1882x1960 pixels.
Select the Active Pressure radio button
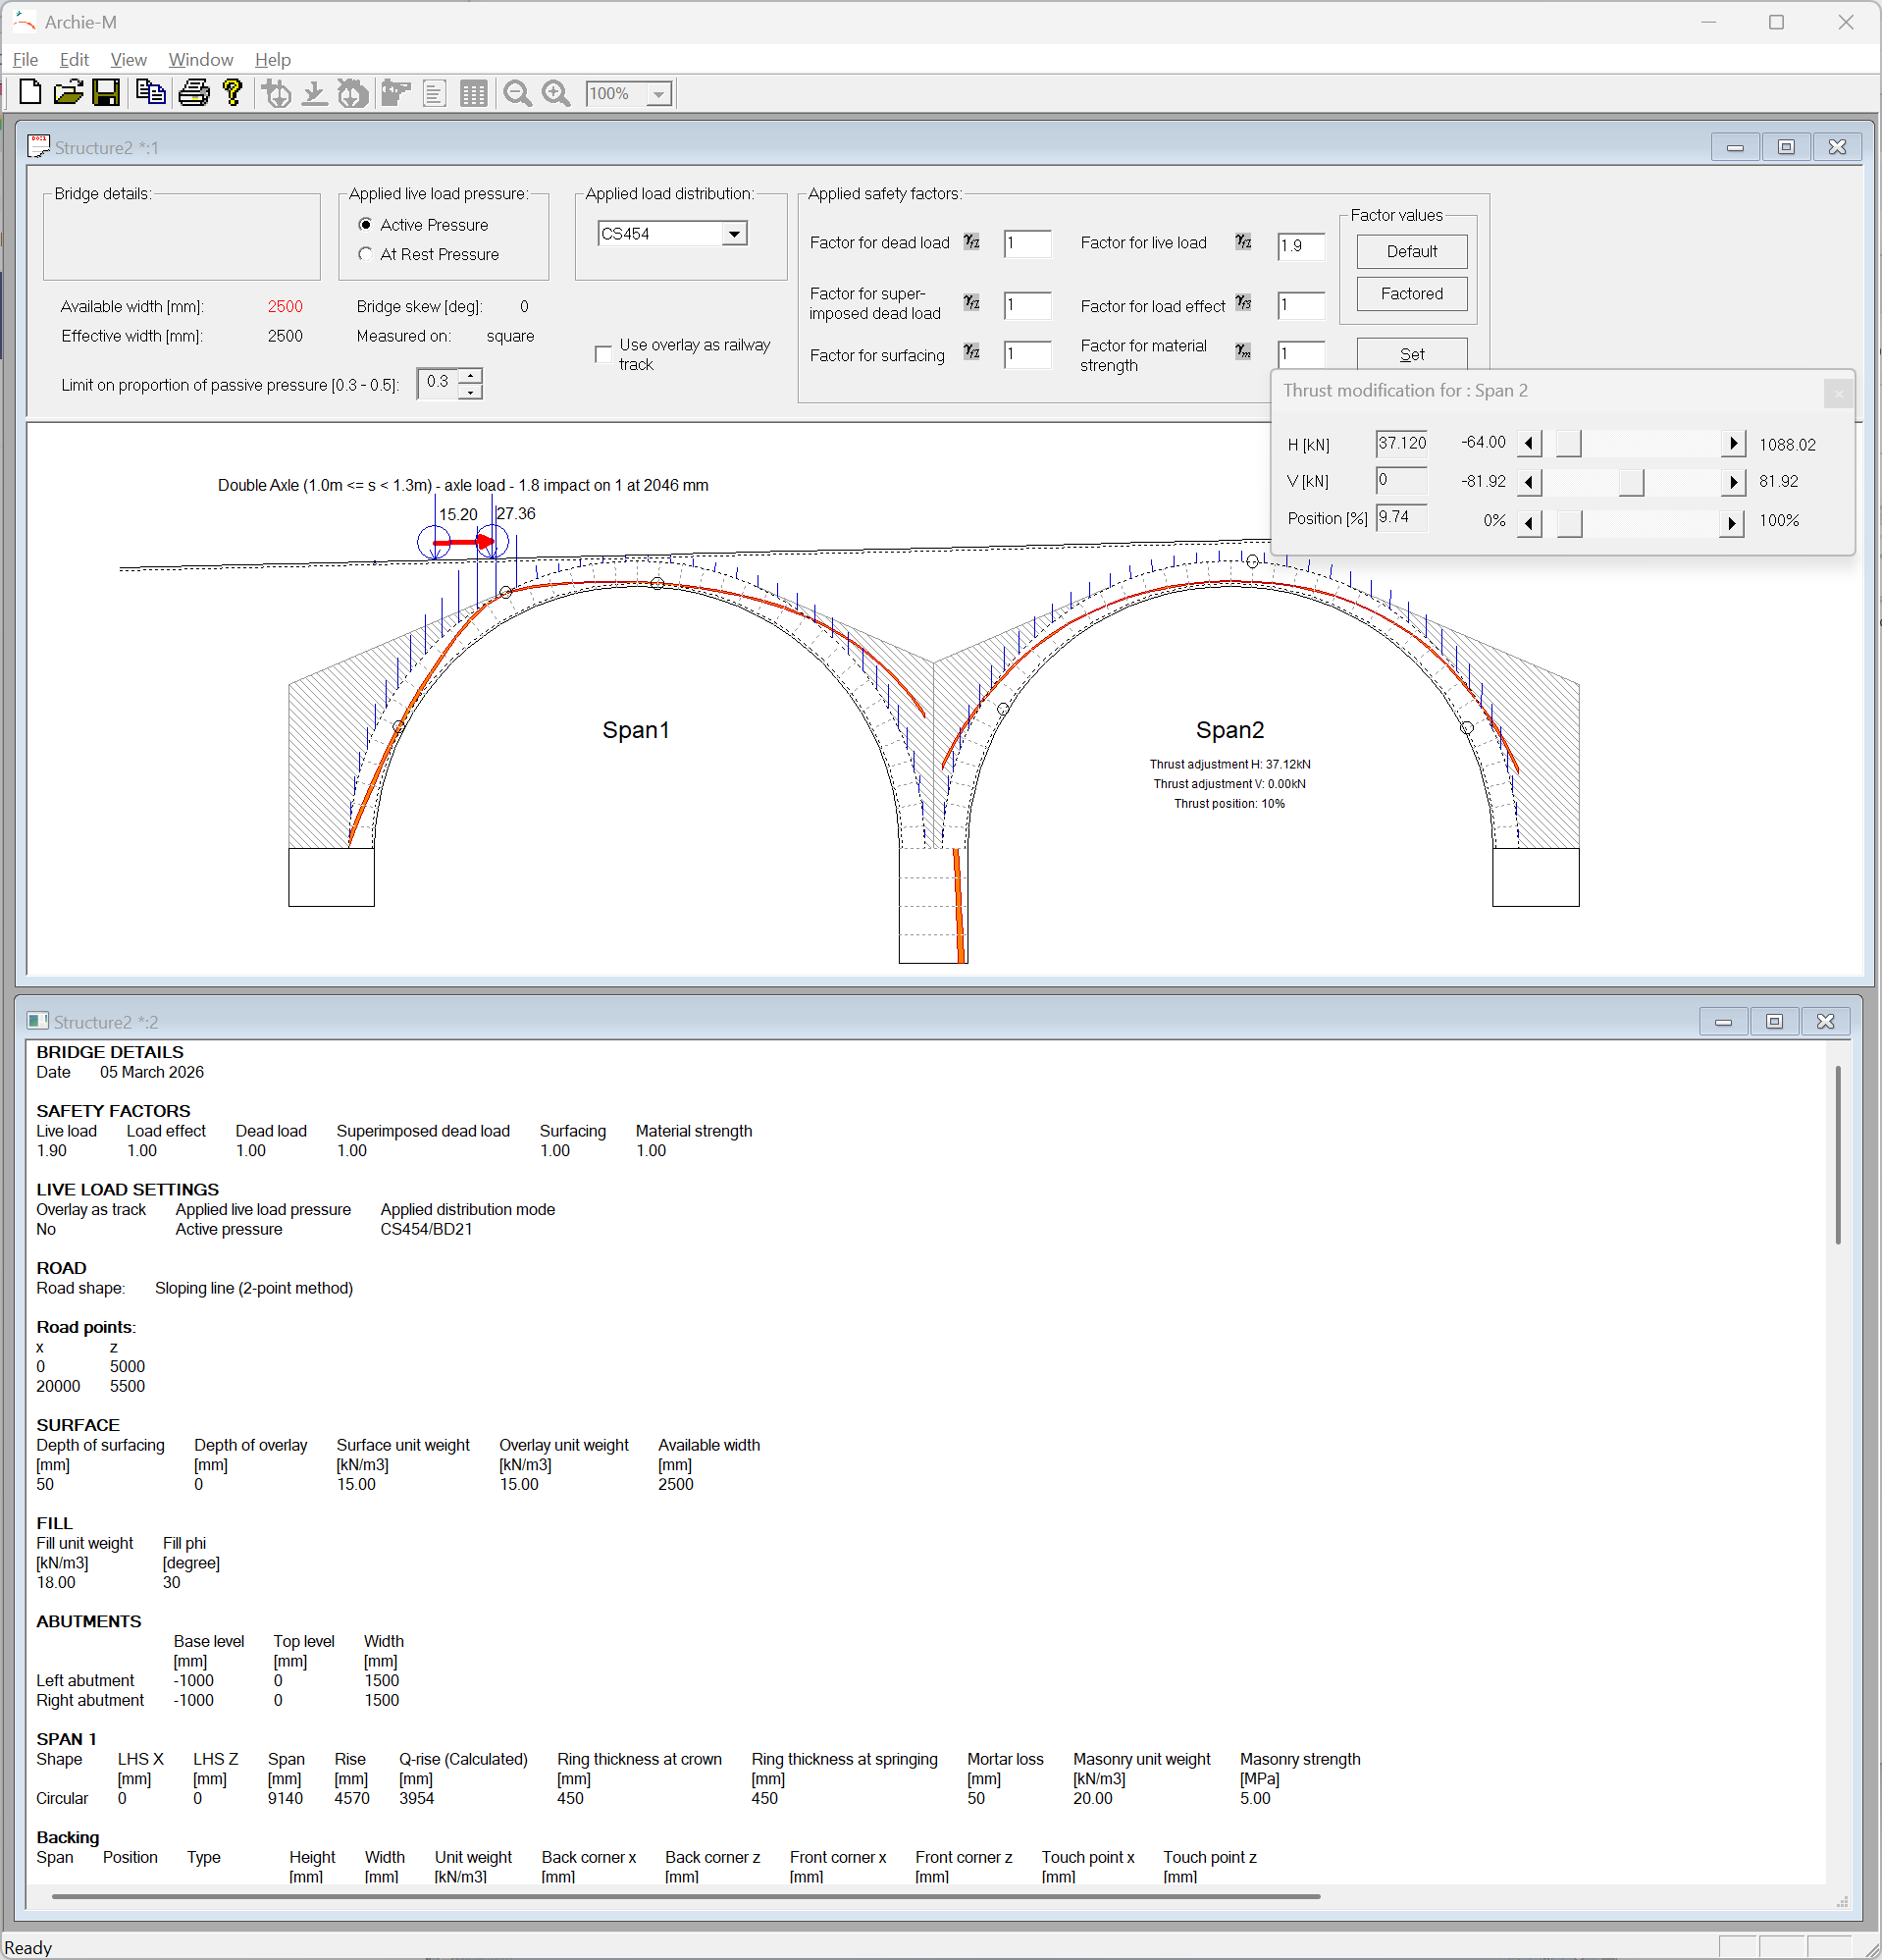pyautogui.click(x=366, y=225)
